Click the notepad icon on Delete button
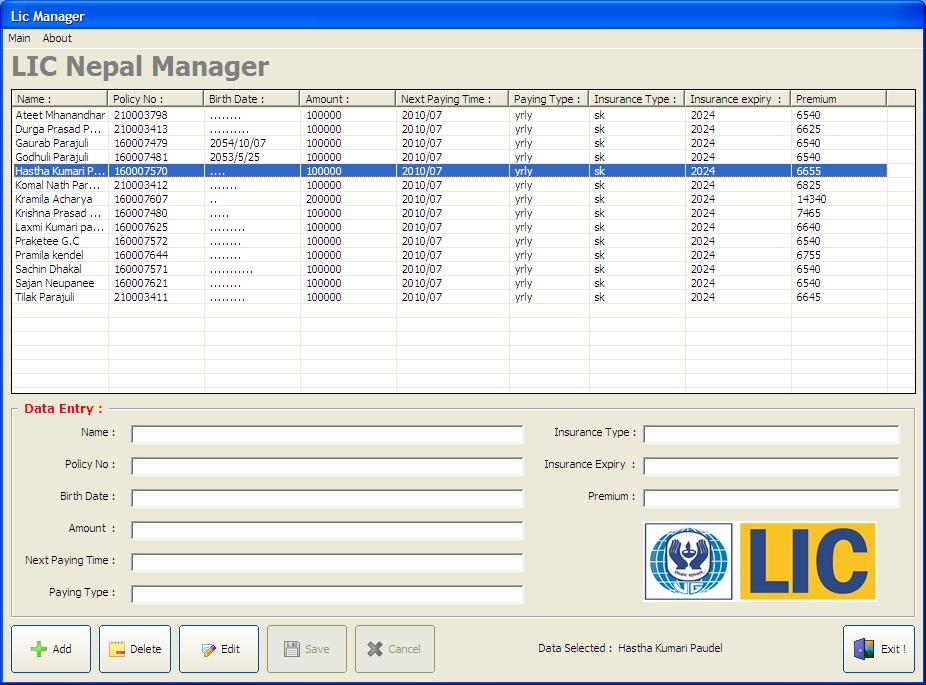 tap(117, 649)
